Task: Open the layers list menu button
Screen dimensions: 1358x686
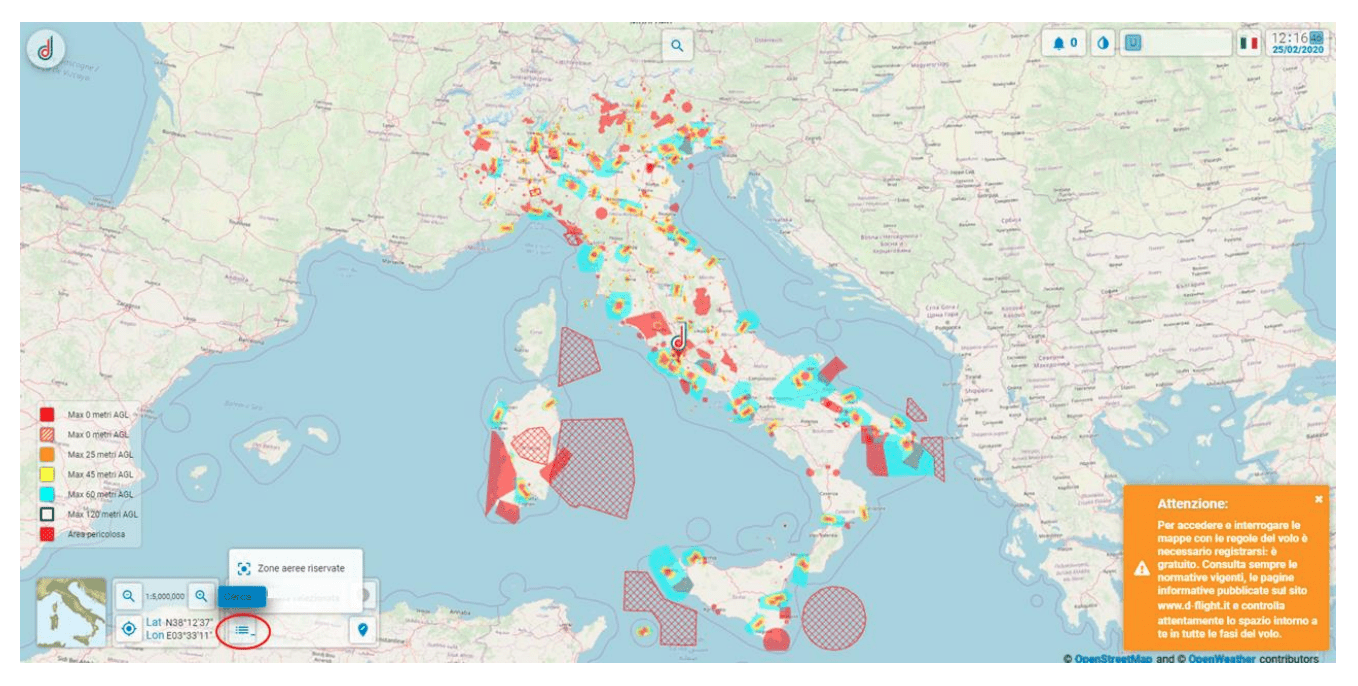Action: [244, 630]
